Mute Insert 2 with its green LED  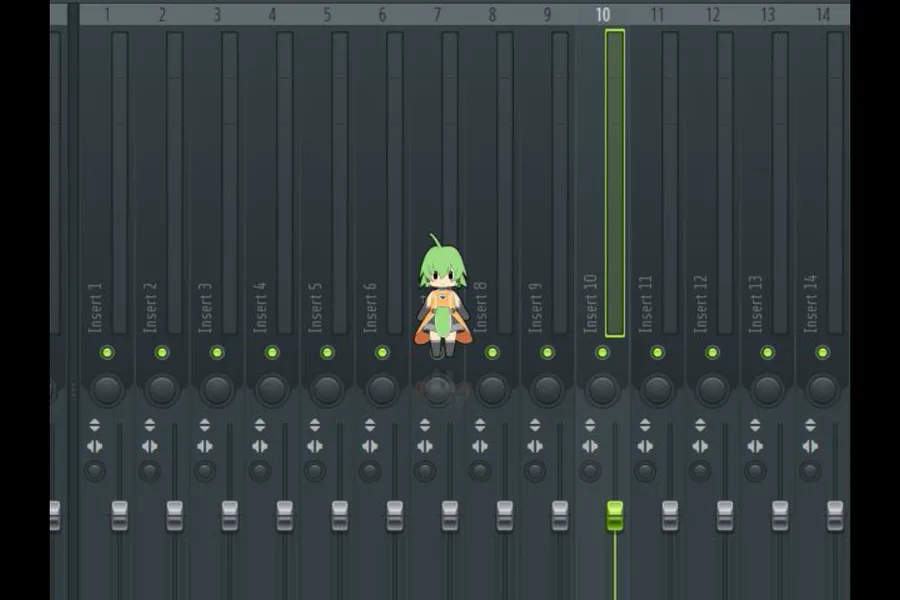162,353
